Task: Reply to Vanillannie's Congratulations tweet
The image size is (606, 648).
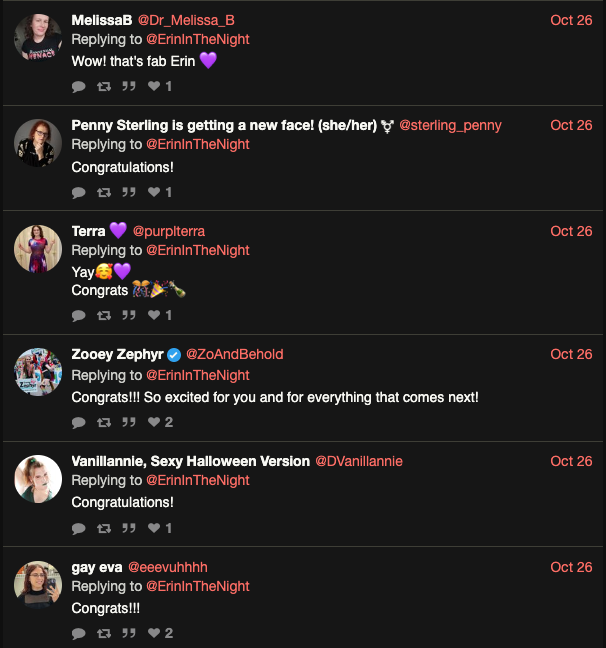Action: [79, 528]
